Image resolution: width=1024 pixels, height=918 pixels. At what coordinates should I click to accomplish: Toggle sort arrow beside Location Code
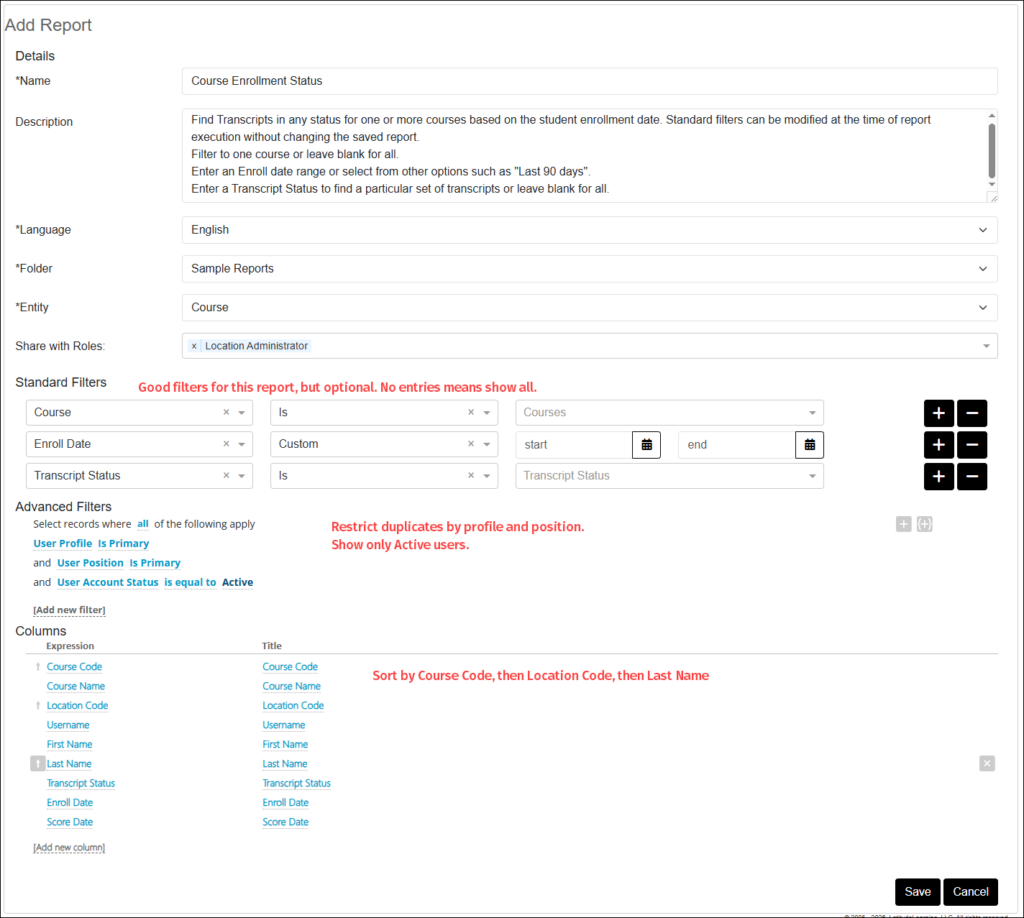coord(39,706)
